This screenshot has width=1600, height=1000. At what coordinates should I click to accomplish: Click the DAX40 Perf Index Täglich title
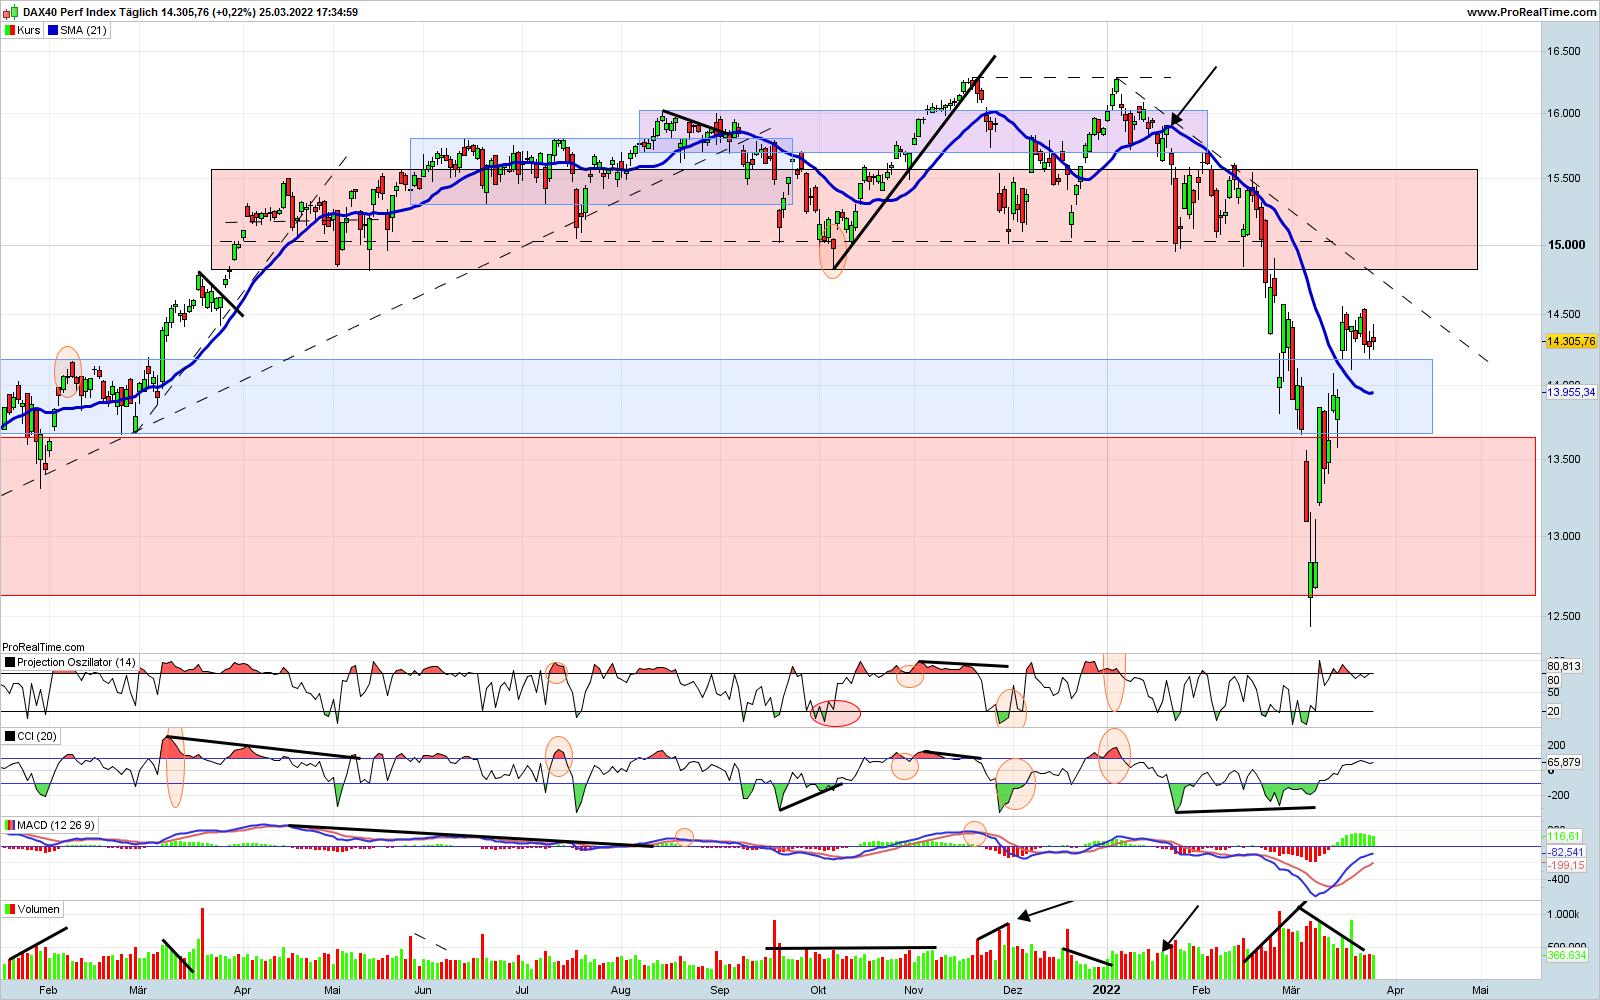tap(91, 12)
